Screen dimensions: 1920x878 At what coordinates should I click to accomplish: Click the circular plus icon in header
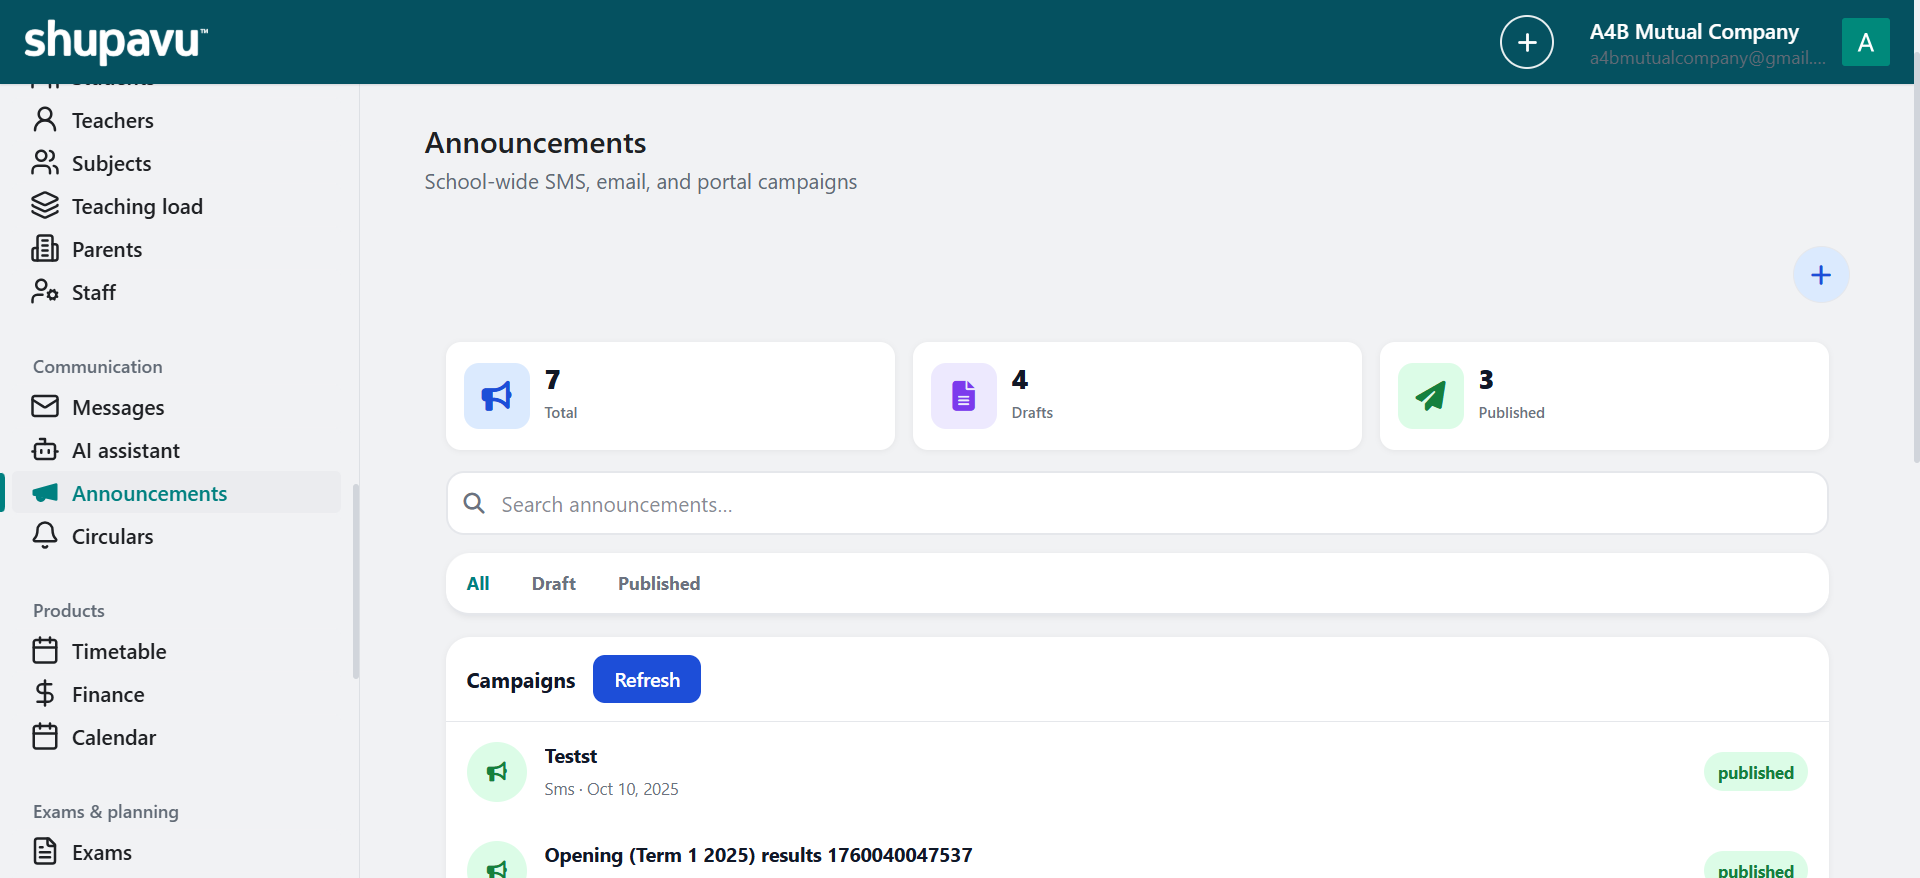(1527, 42)
